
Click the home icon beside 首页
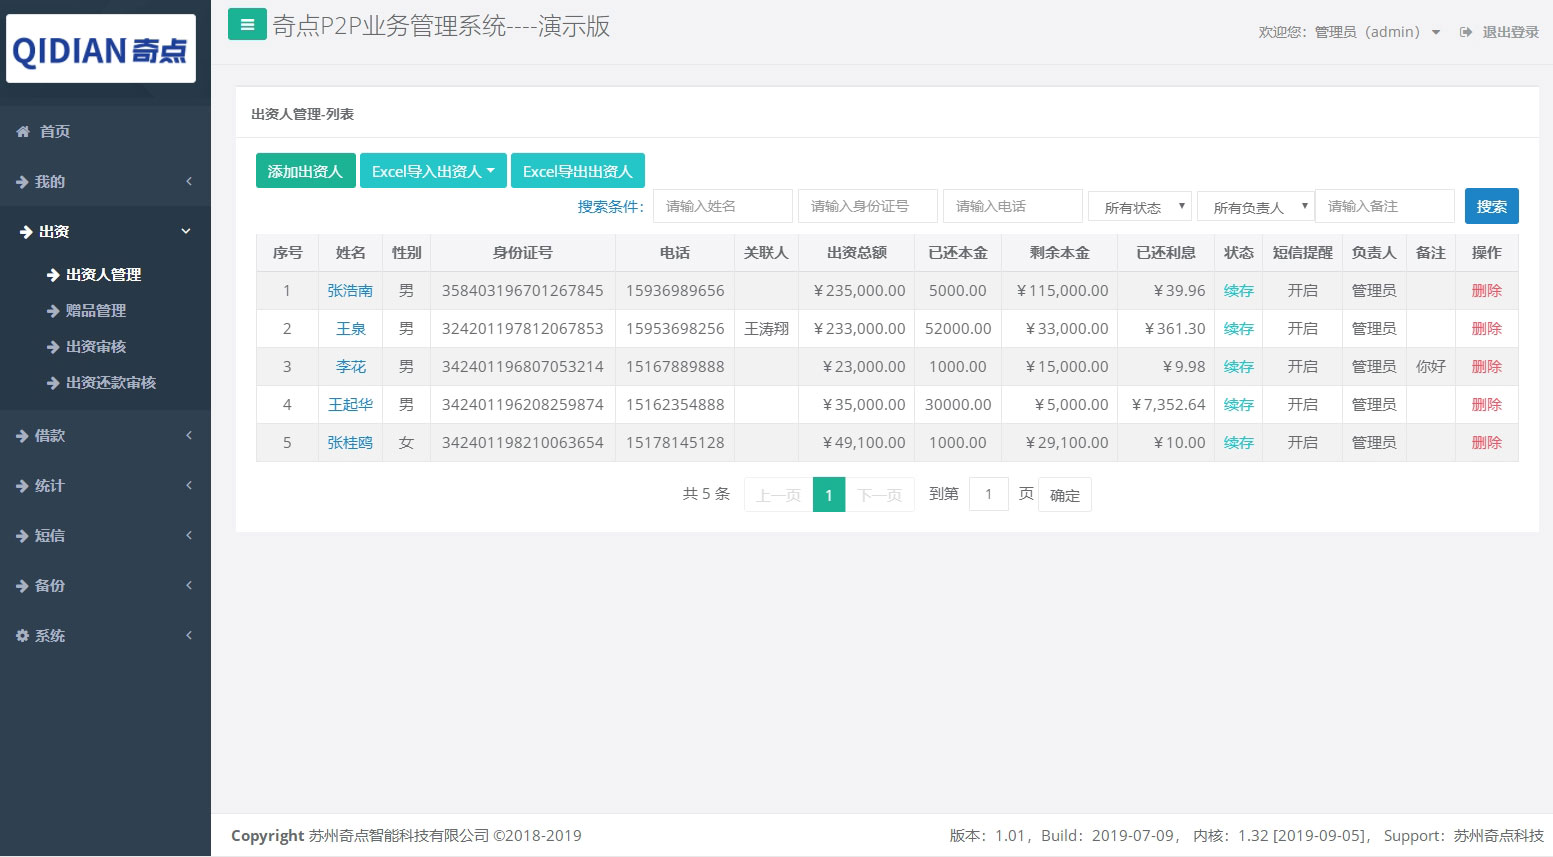point(23,131)
